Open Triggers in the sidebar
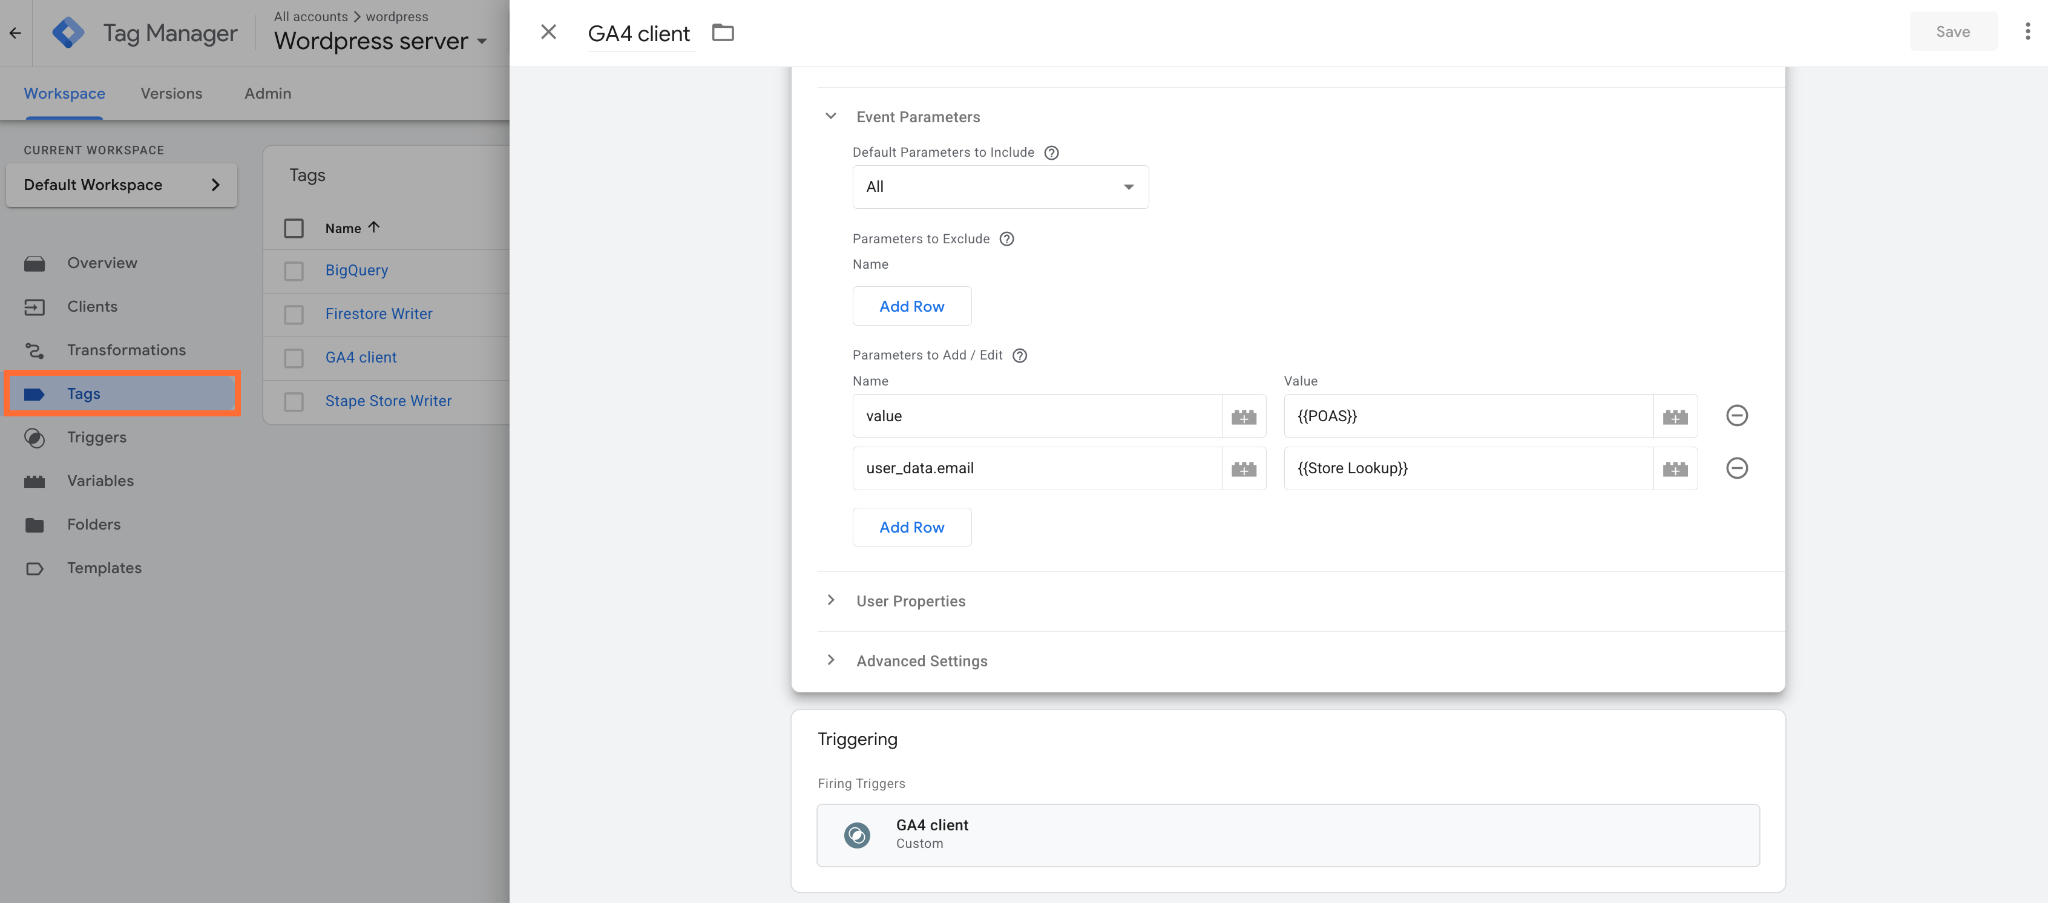 [x=97, y=437]
